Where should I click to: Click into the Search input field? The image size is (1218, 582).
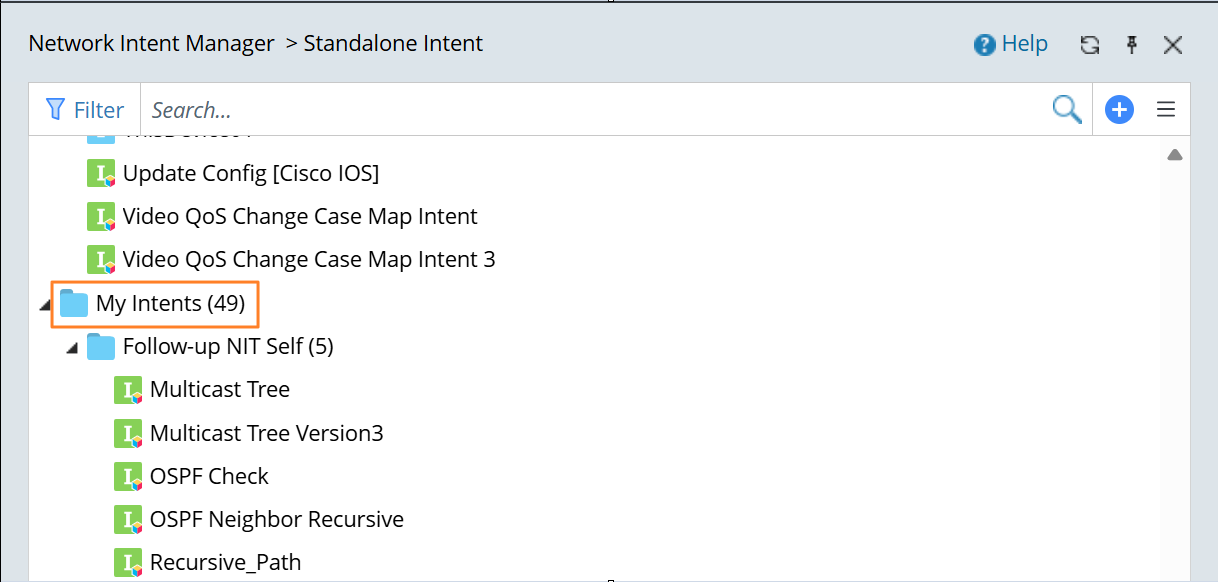point(590,110)
